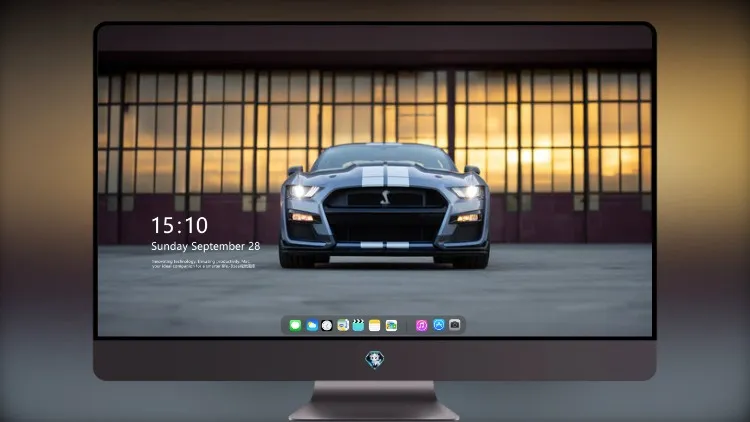Open the green Messages icon in the dock
Viewport: 750px width, 422px height.
295,325
